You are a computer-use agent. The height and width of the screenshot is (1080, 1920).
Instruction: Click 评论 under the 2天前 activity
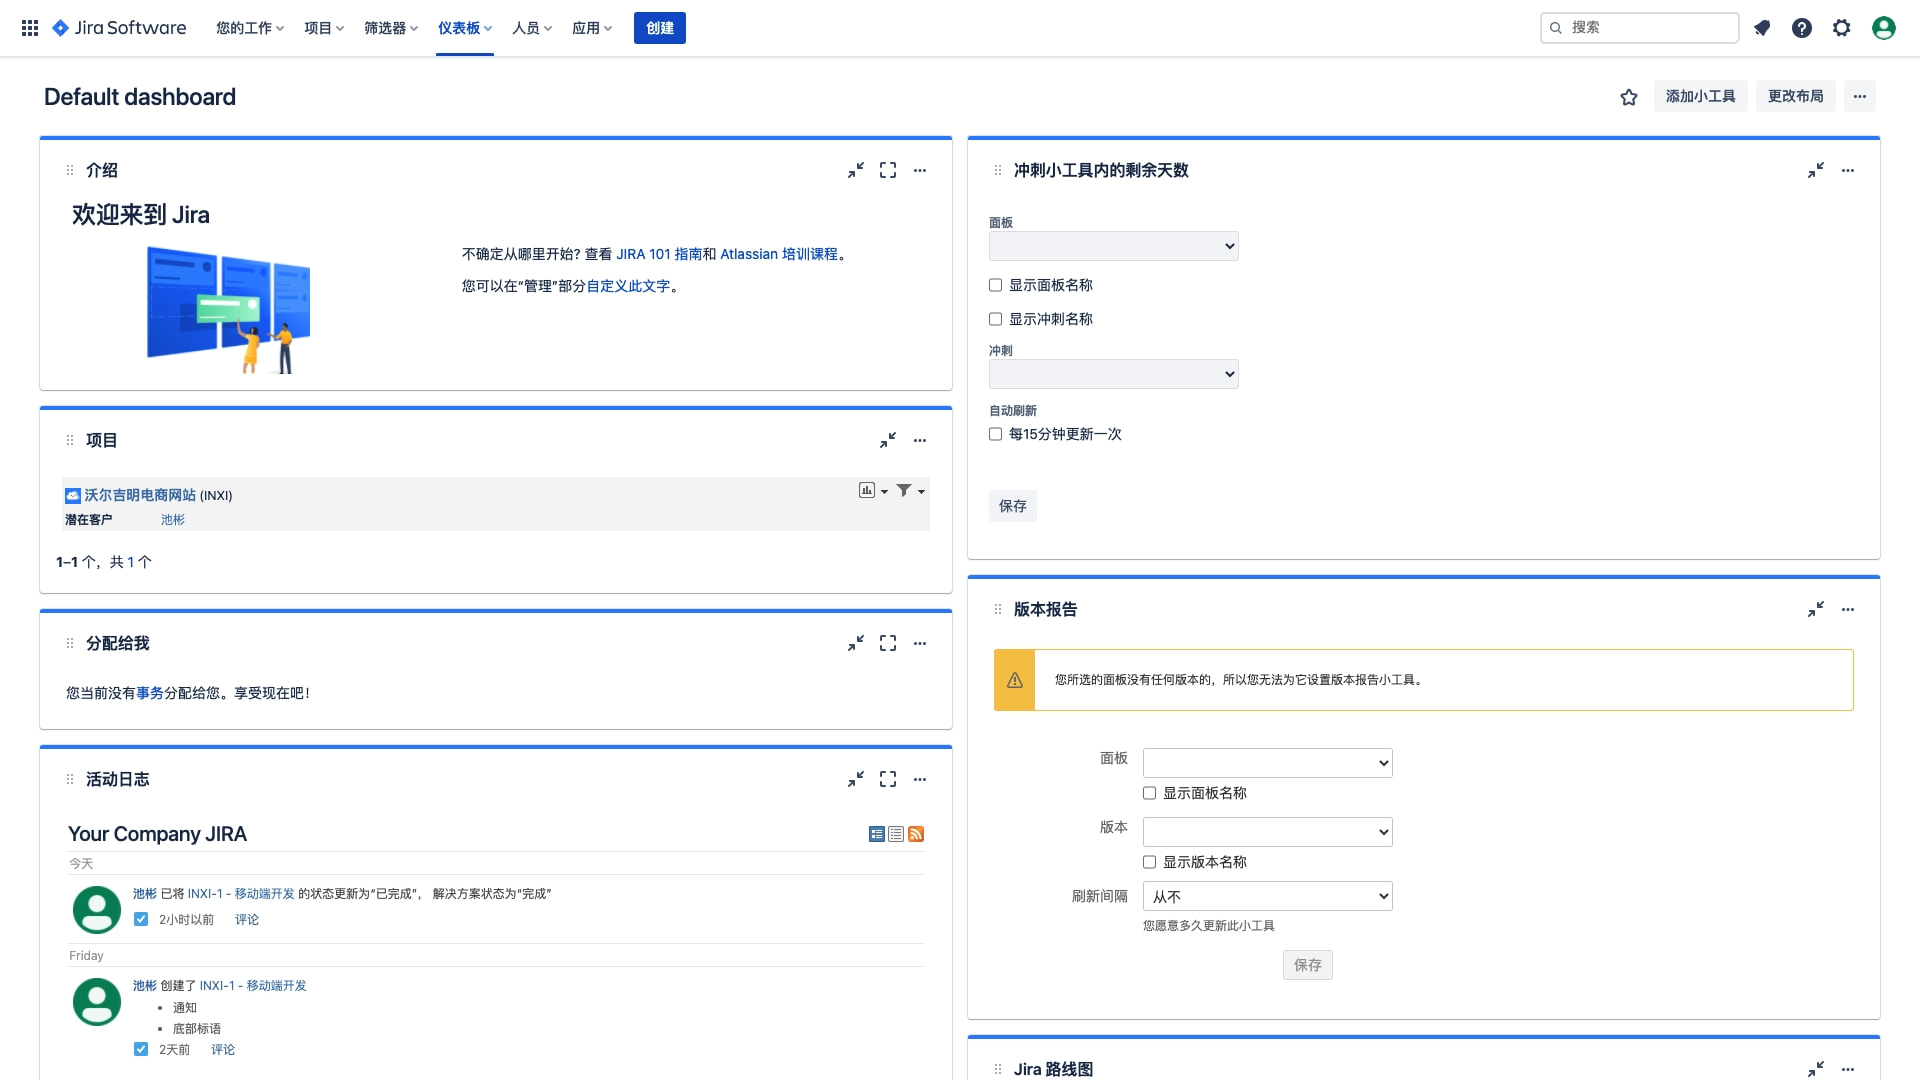click(x=223, y=1050)
